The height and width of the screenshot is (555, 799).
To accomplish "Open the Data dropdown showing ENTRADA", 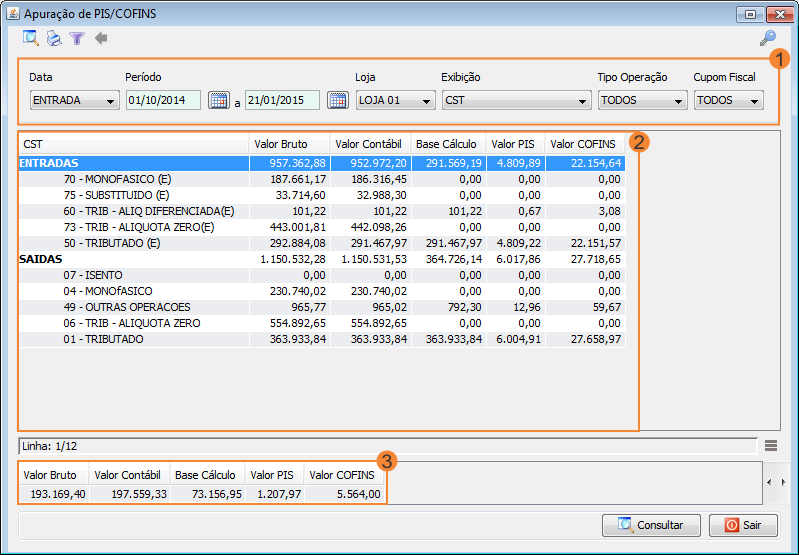I will click(74, 100).
